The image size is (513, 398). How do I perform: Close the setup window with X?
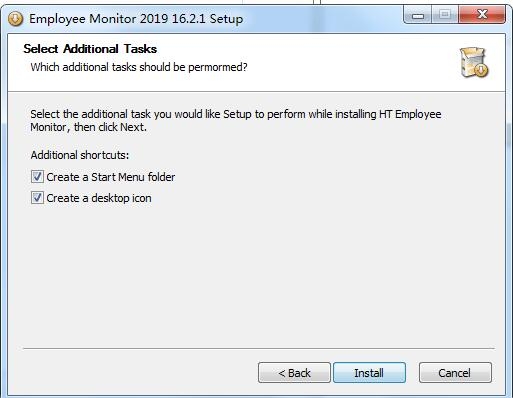coord(482,15)
